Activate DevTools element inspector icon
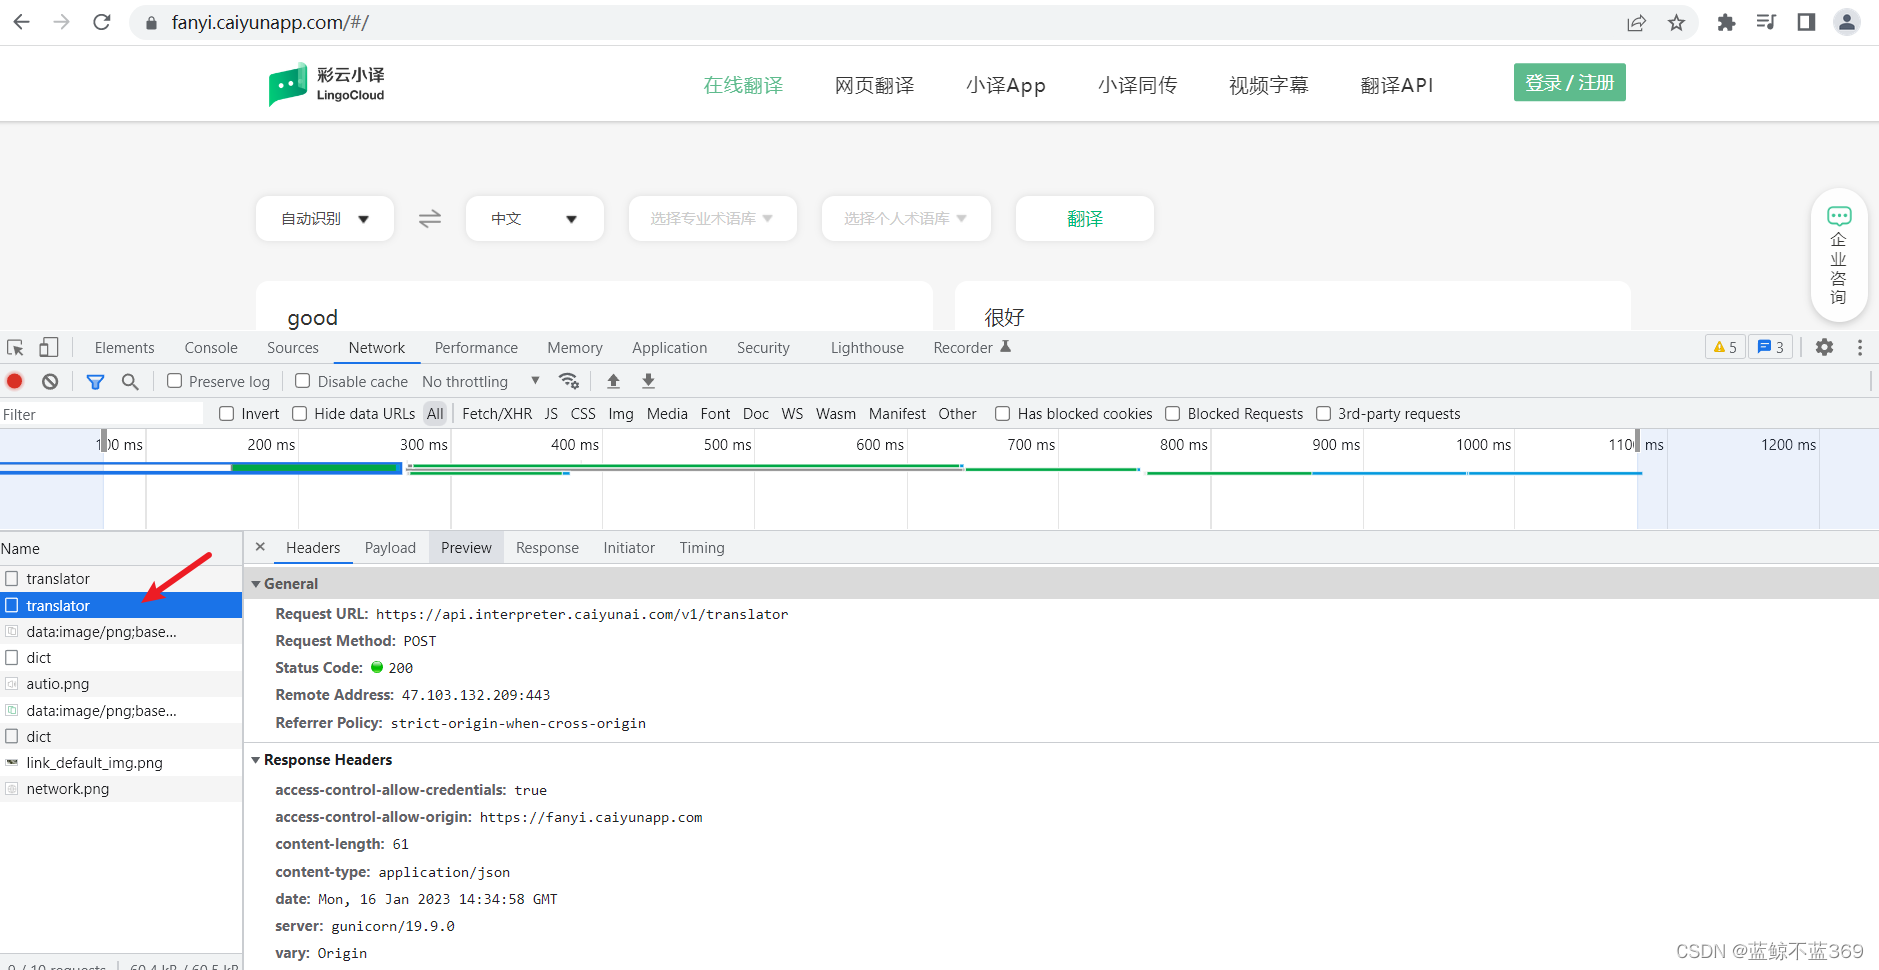 coord(15,348)
